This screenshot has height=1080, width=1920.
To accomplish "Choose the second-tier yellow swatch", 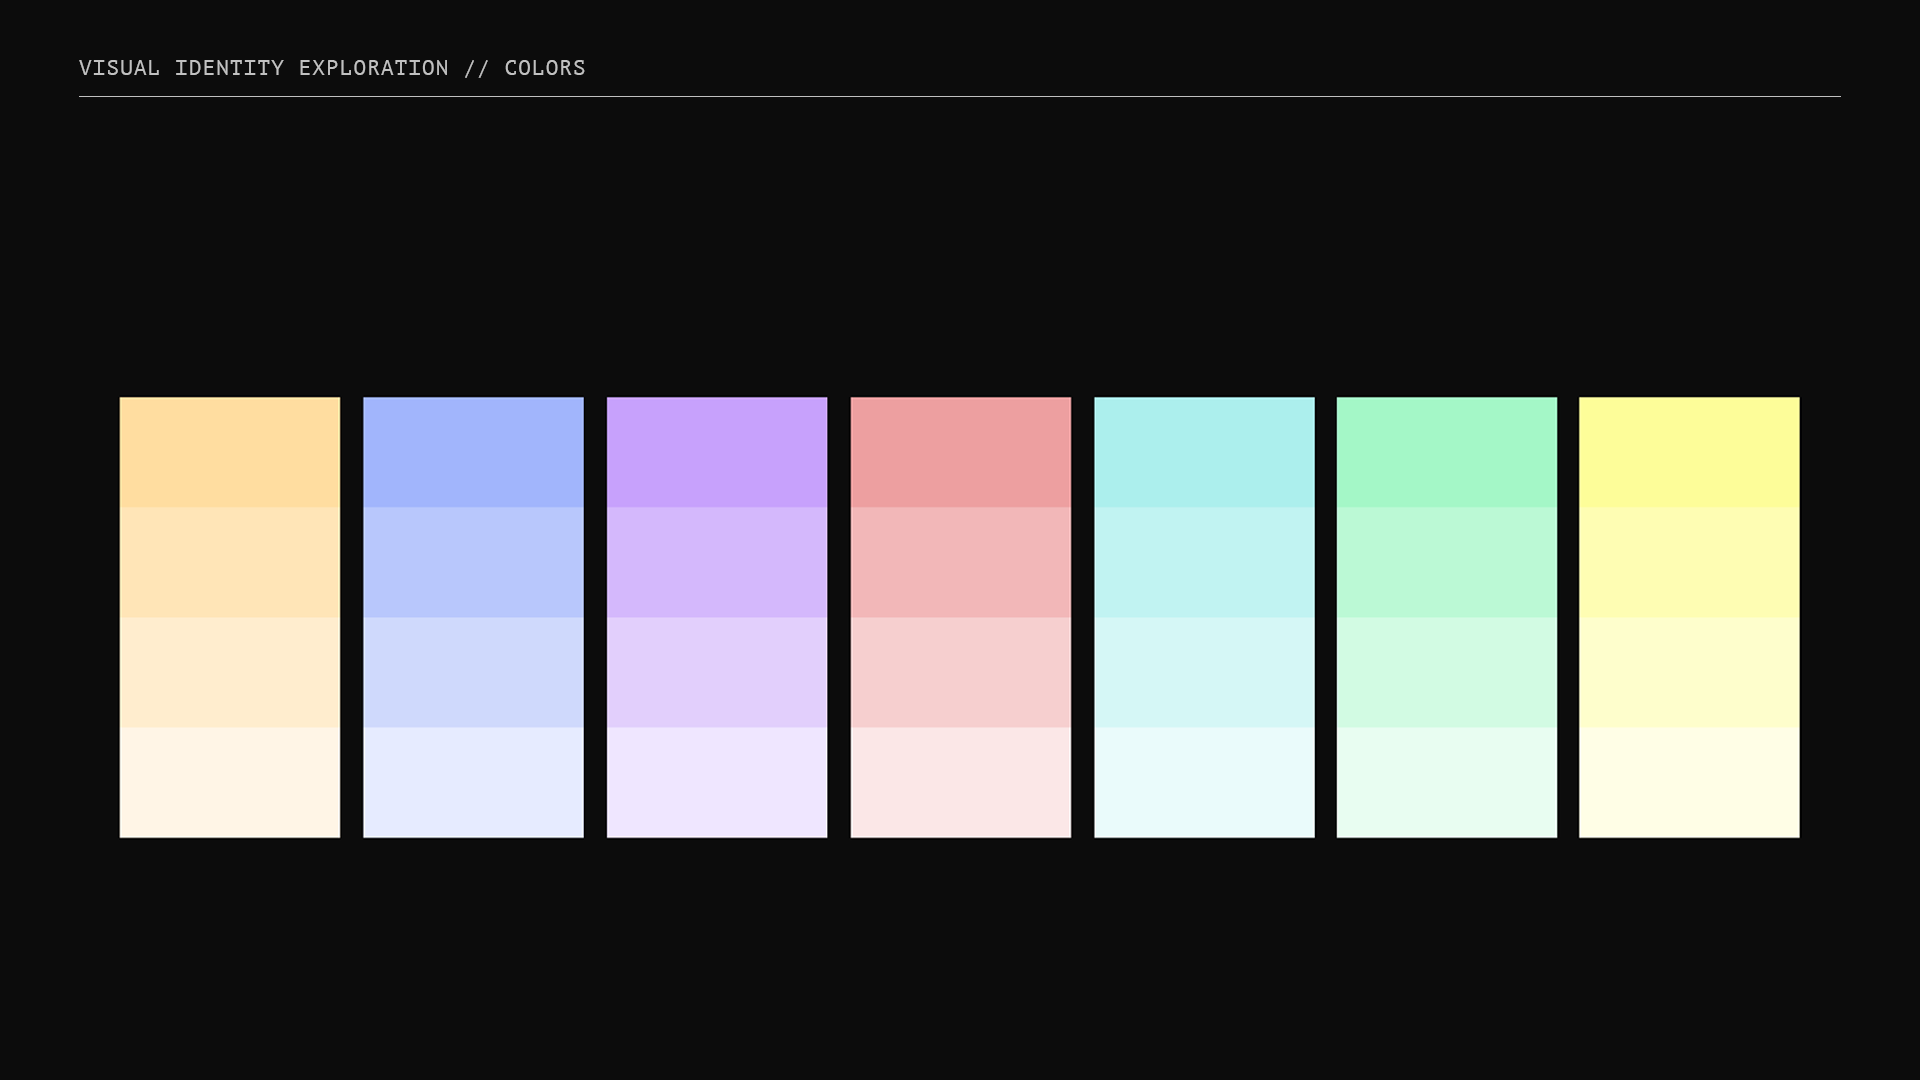I will coord(1689,562).
